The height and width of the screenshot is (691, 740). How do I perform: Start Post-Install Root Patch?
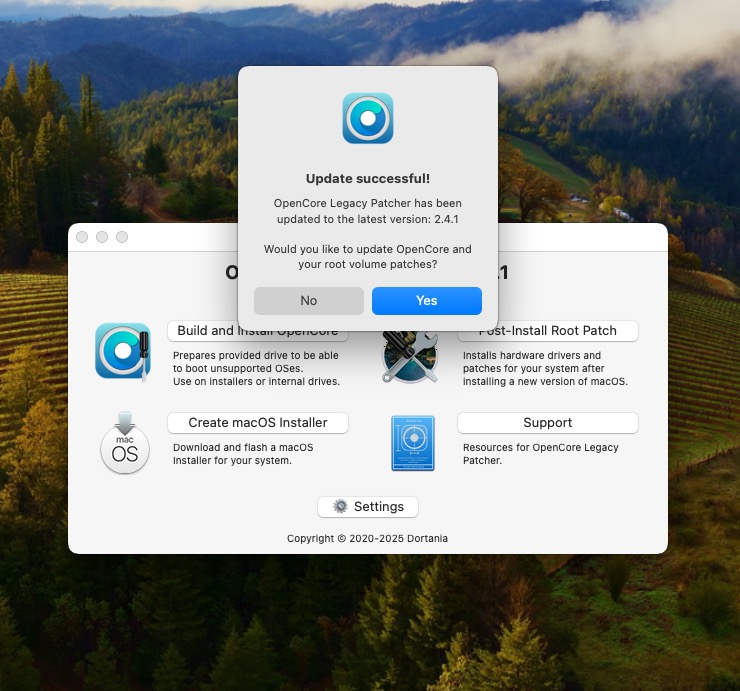[x=548, y=331]
